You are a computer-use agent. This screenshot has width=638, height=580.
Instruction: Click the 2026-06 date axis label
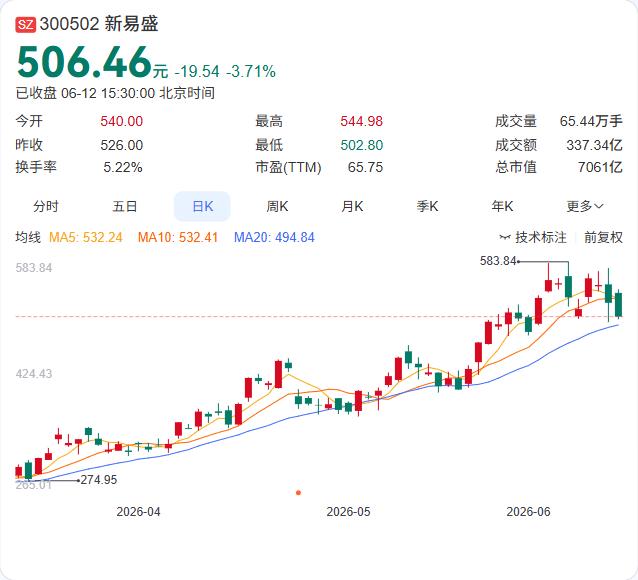(528, 512)
